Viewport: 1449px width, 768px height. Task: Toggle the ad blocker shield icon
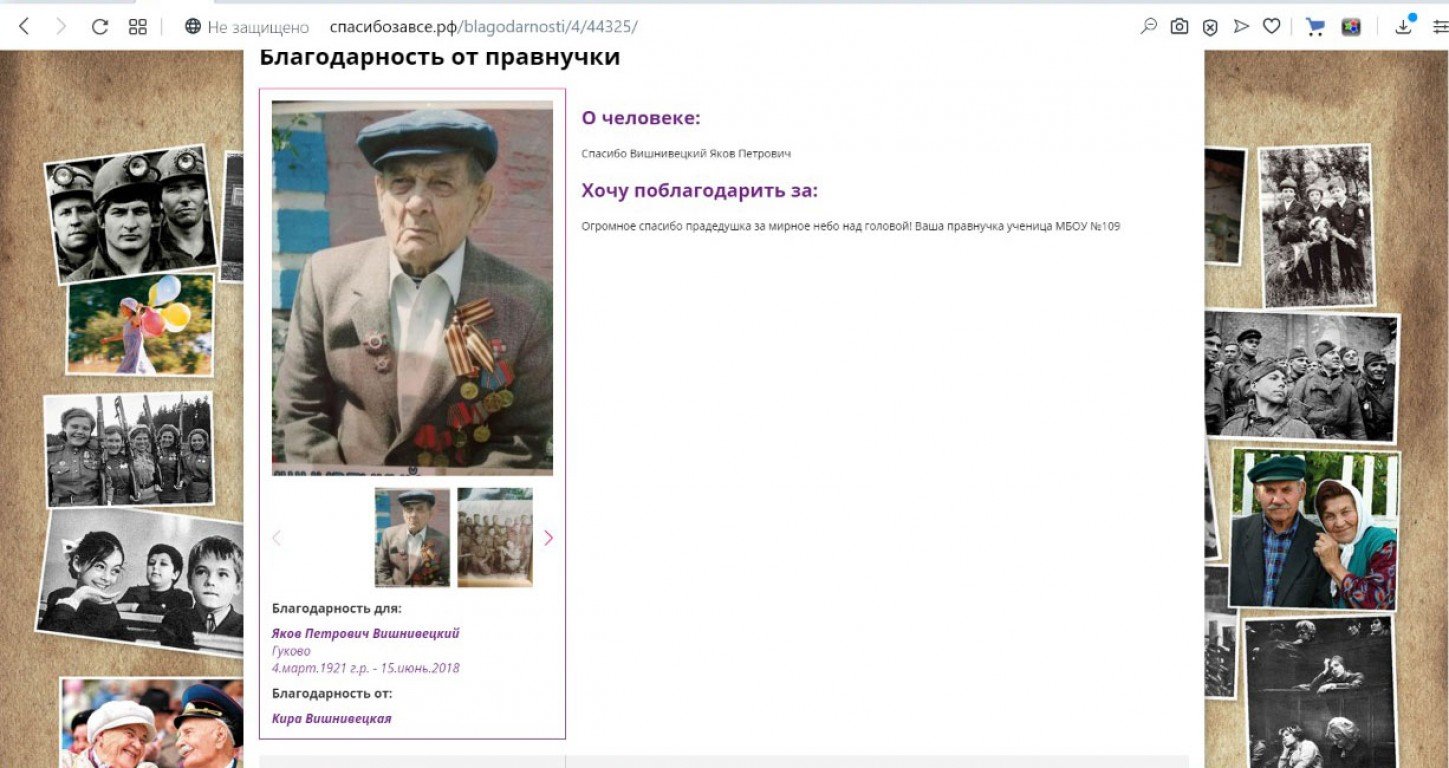click(x=1210, y=27)
